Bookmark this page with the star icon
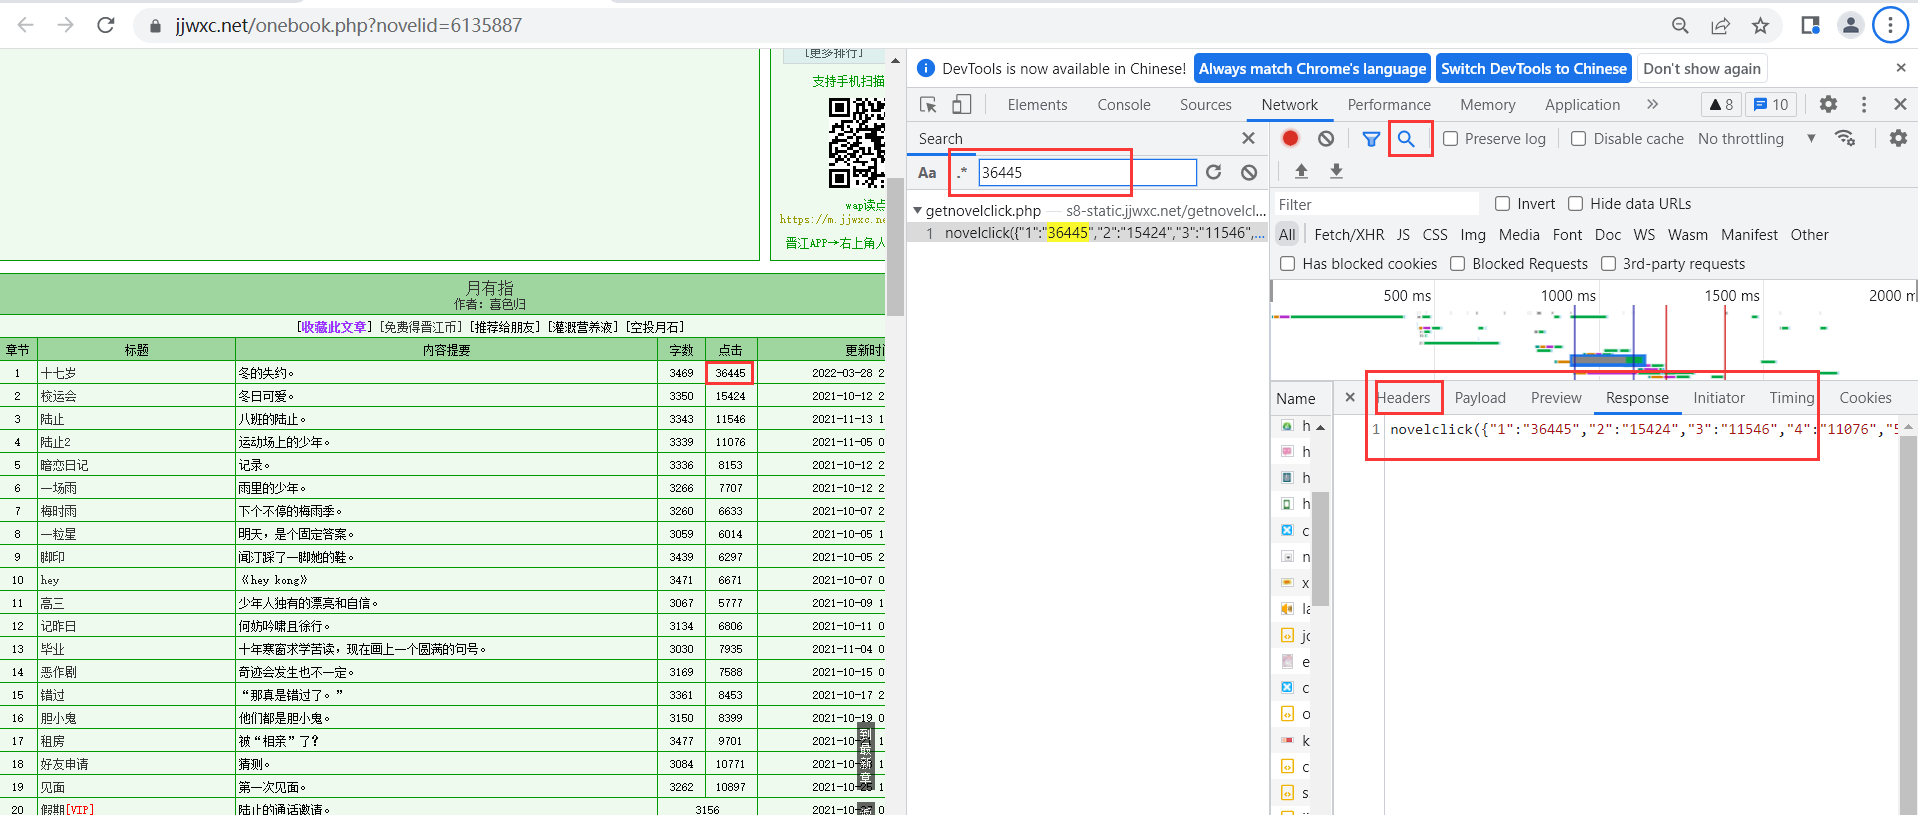Image resolution: width=1918 pixels, height=815 pixels. (1760, 25)
